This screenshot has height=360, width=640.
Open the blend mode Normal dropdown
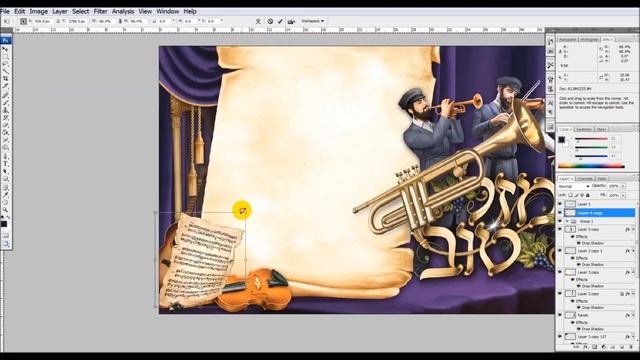click(574, 186)
